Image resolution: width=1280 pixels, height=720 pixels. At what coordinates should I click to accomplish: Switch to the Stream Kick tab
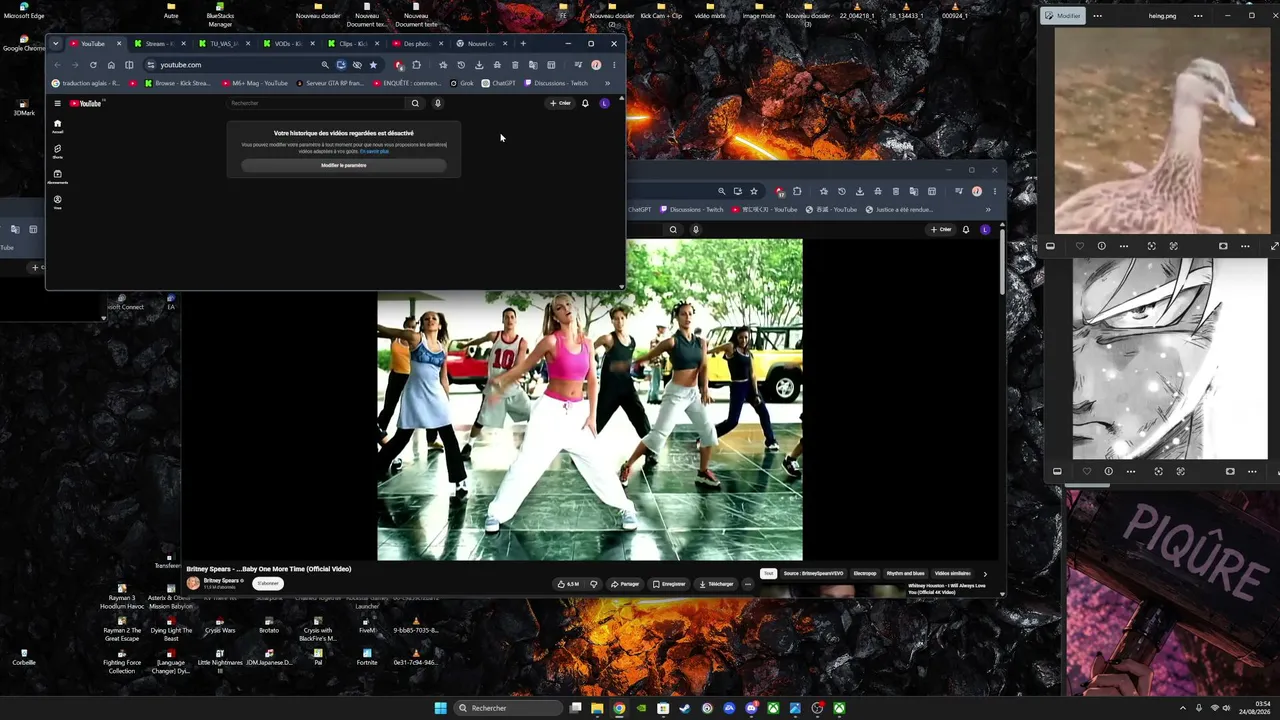(158, 44)
